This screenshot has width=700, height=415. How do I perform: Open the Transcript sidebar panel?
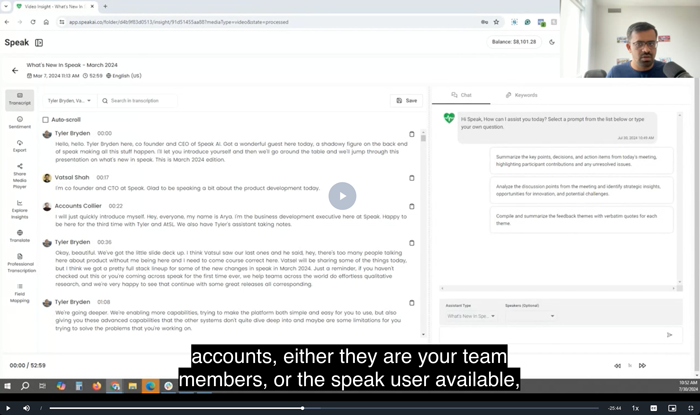(20, 99)
